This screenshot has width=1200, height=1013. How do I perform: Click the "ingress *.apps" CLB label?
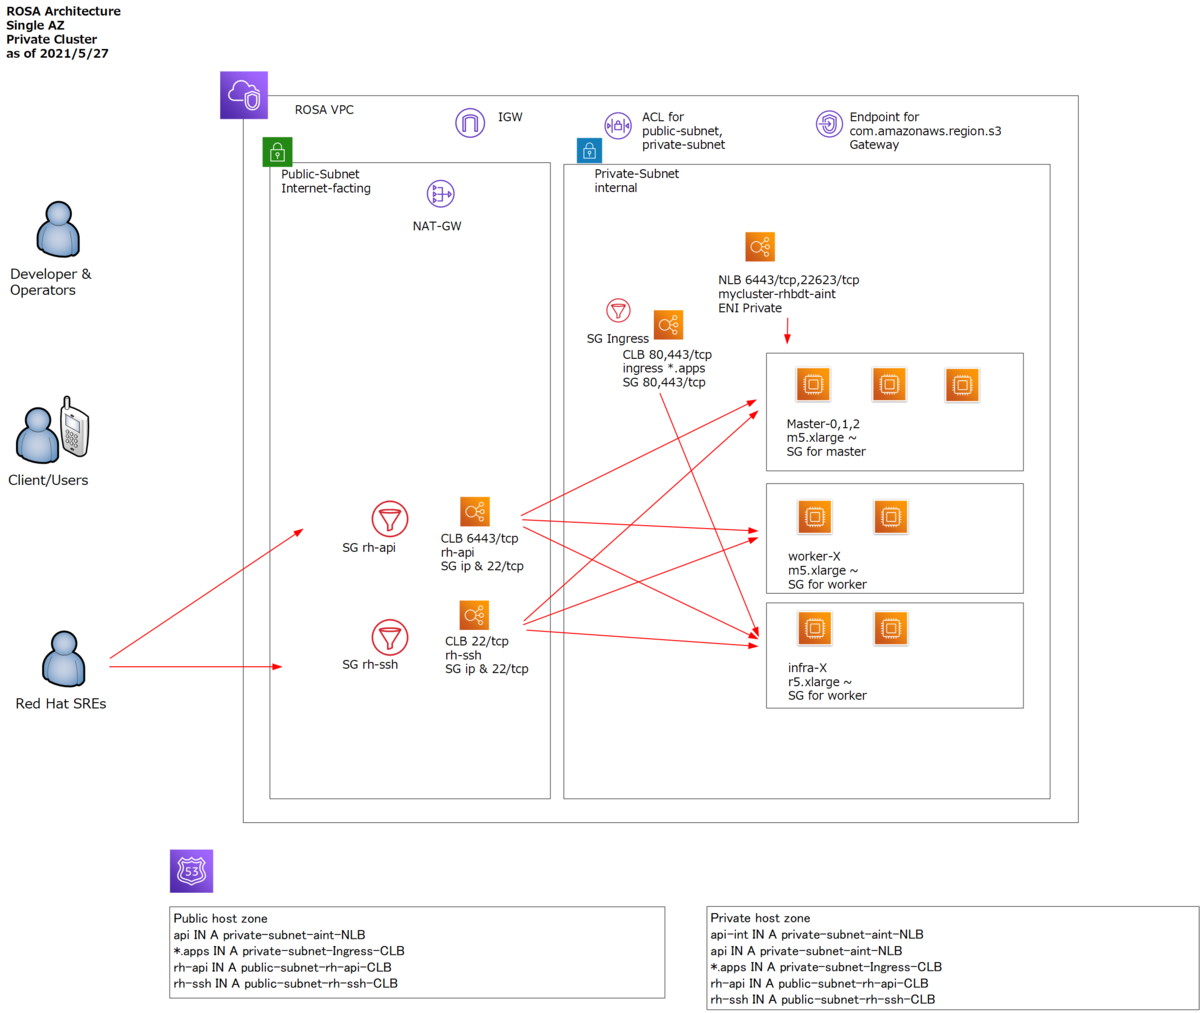[x=664, y=368]
